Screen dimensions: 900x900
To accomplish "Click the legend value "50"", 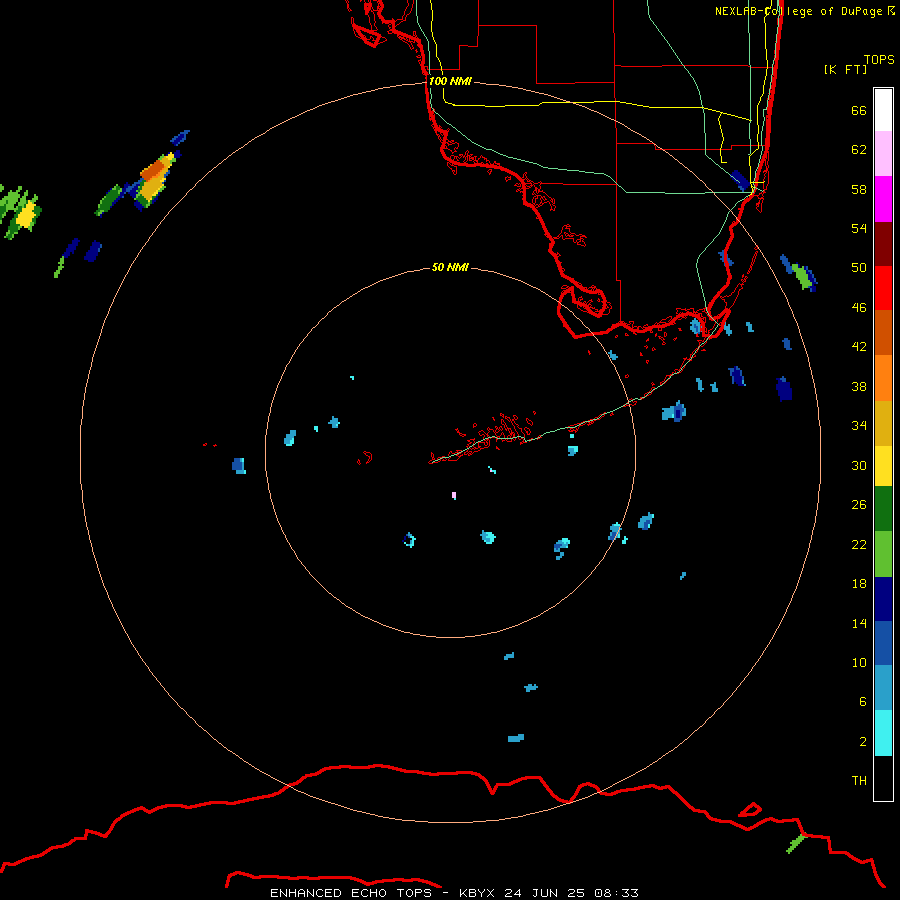I will tap(859, 267).
